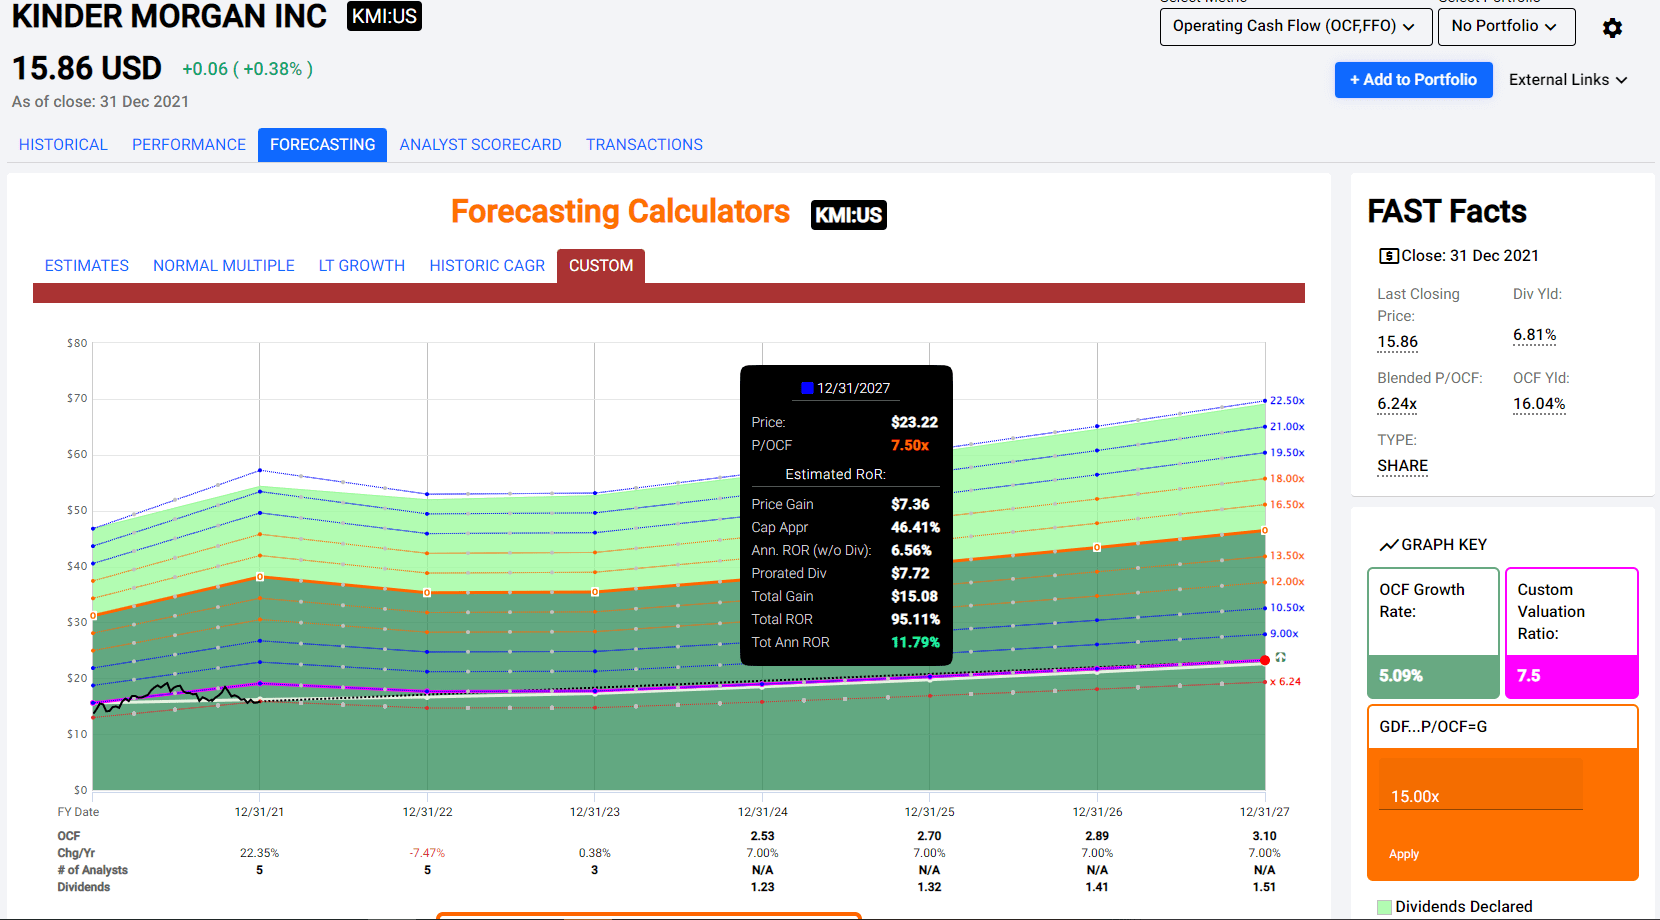This screenshot has height=920, width=1660.
Task: Click the Graph Key trend icon
Action: (1389, 545)
